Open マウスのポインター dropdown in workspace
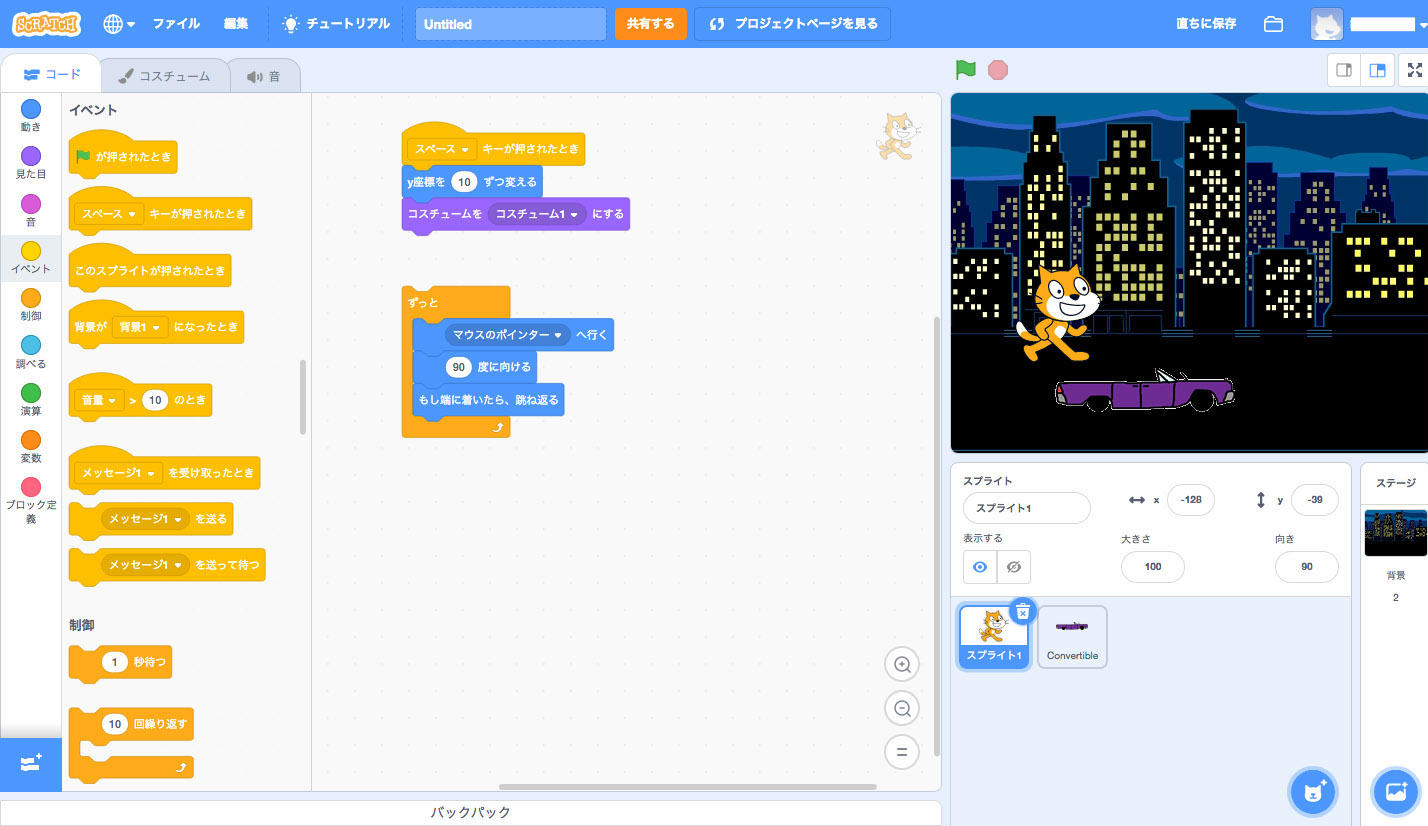 507,335
